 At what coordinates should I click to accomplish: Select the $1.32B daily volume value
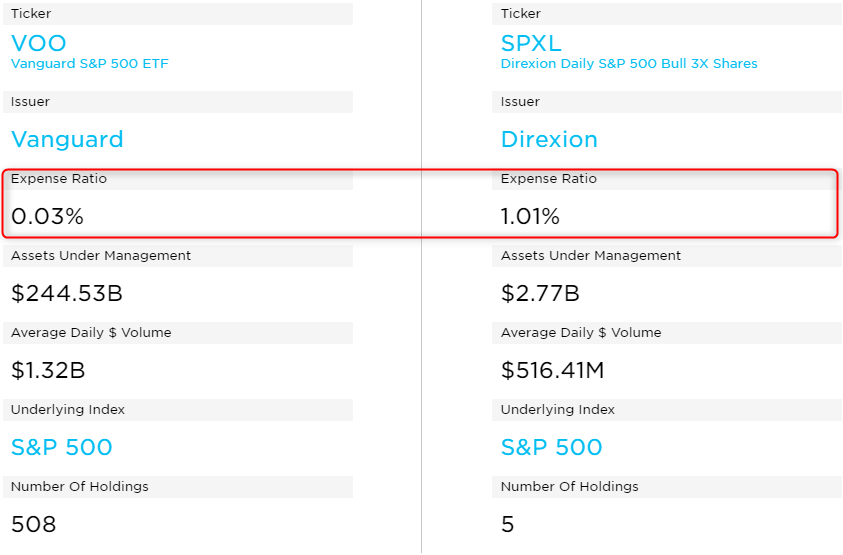48,370
